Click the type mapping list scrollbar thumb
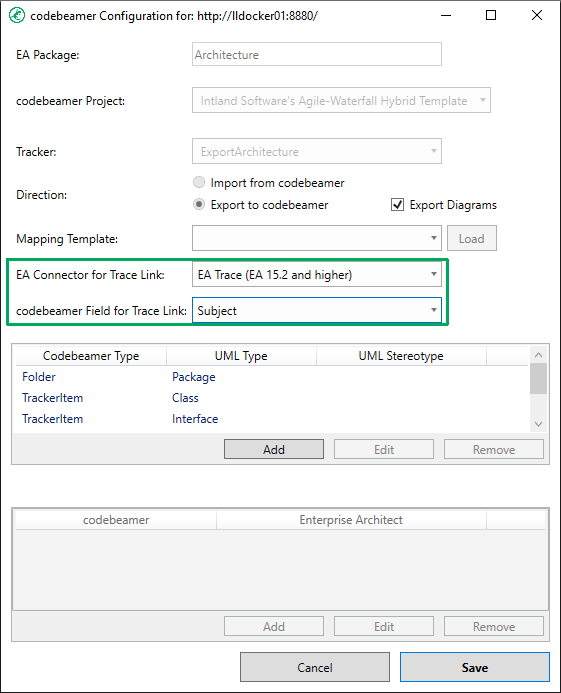This screenshot has height=693, width=561. 538,378
